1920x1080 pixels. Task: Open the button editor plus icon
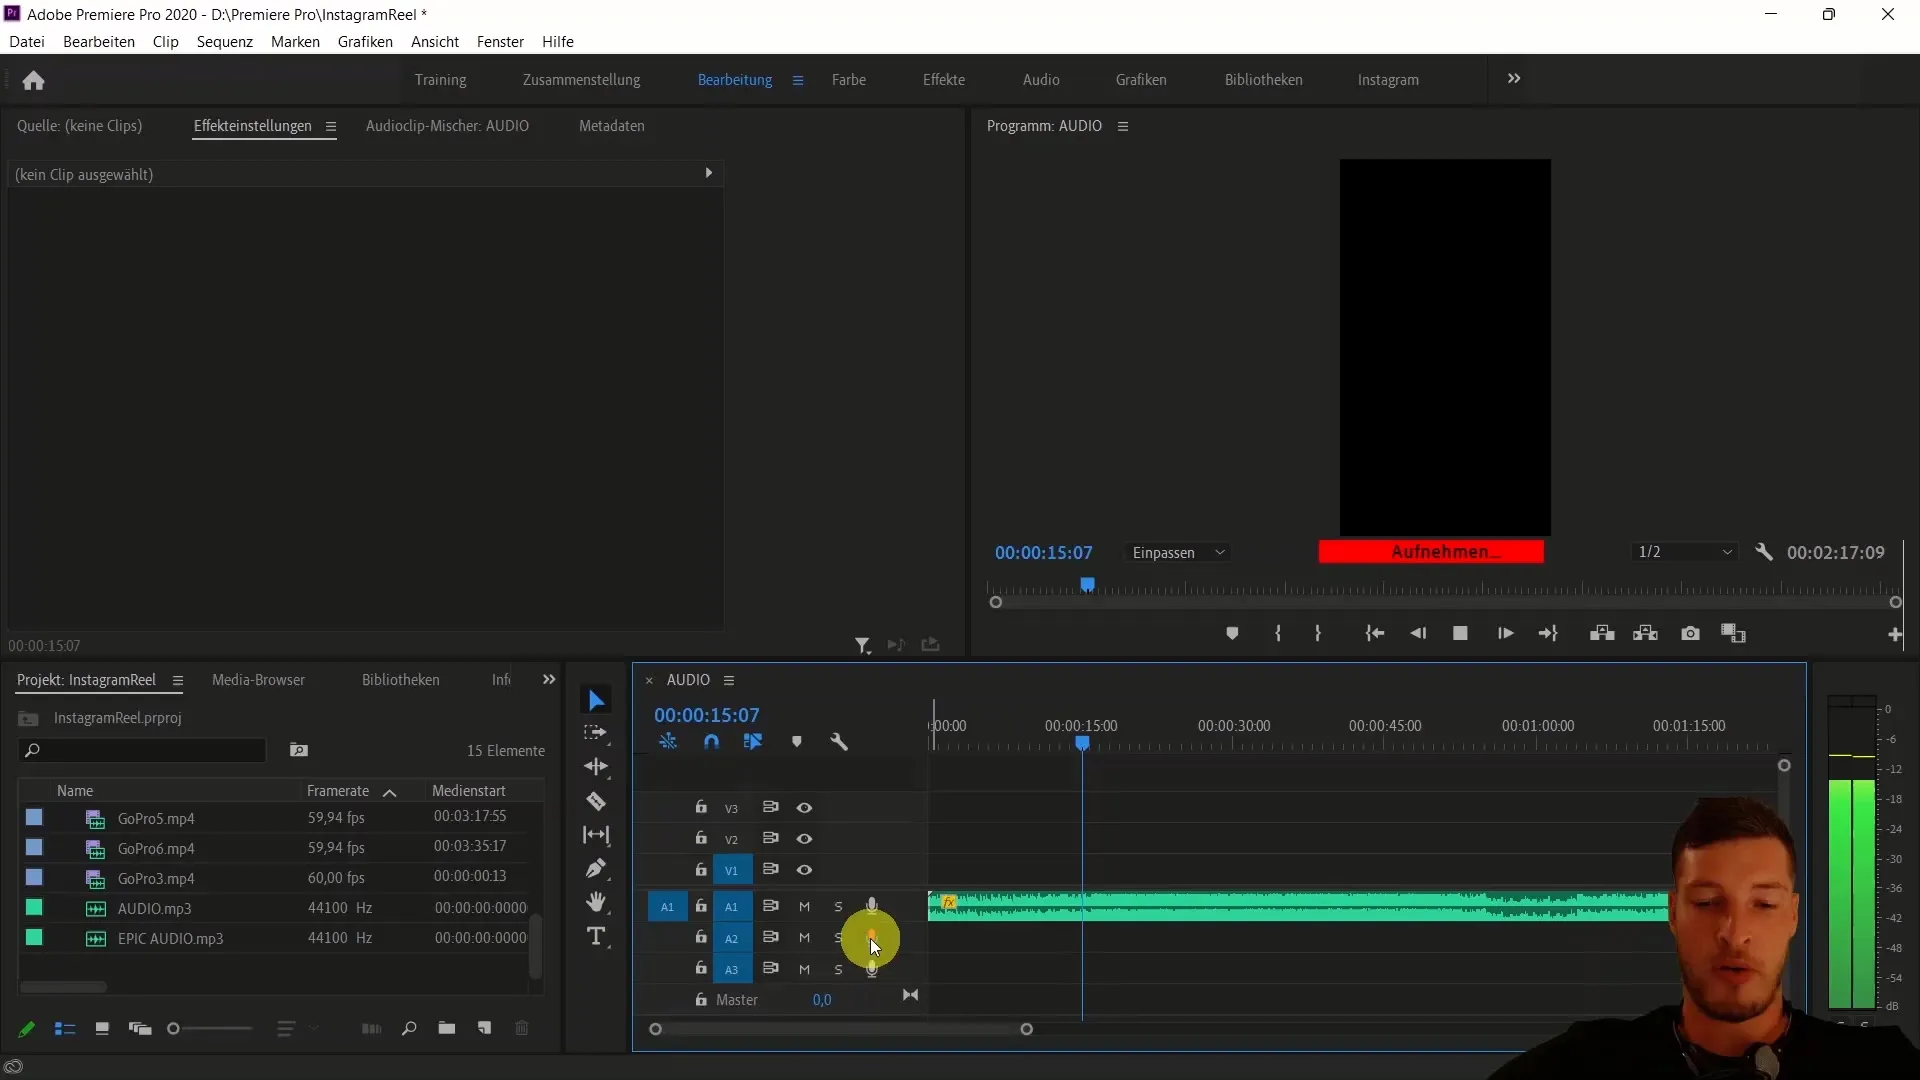tap(1894, 635)
